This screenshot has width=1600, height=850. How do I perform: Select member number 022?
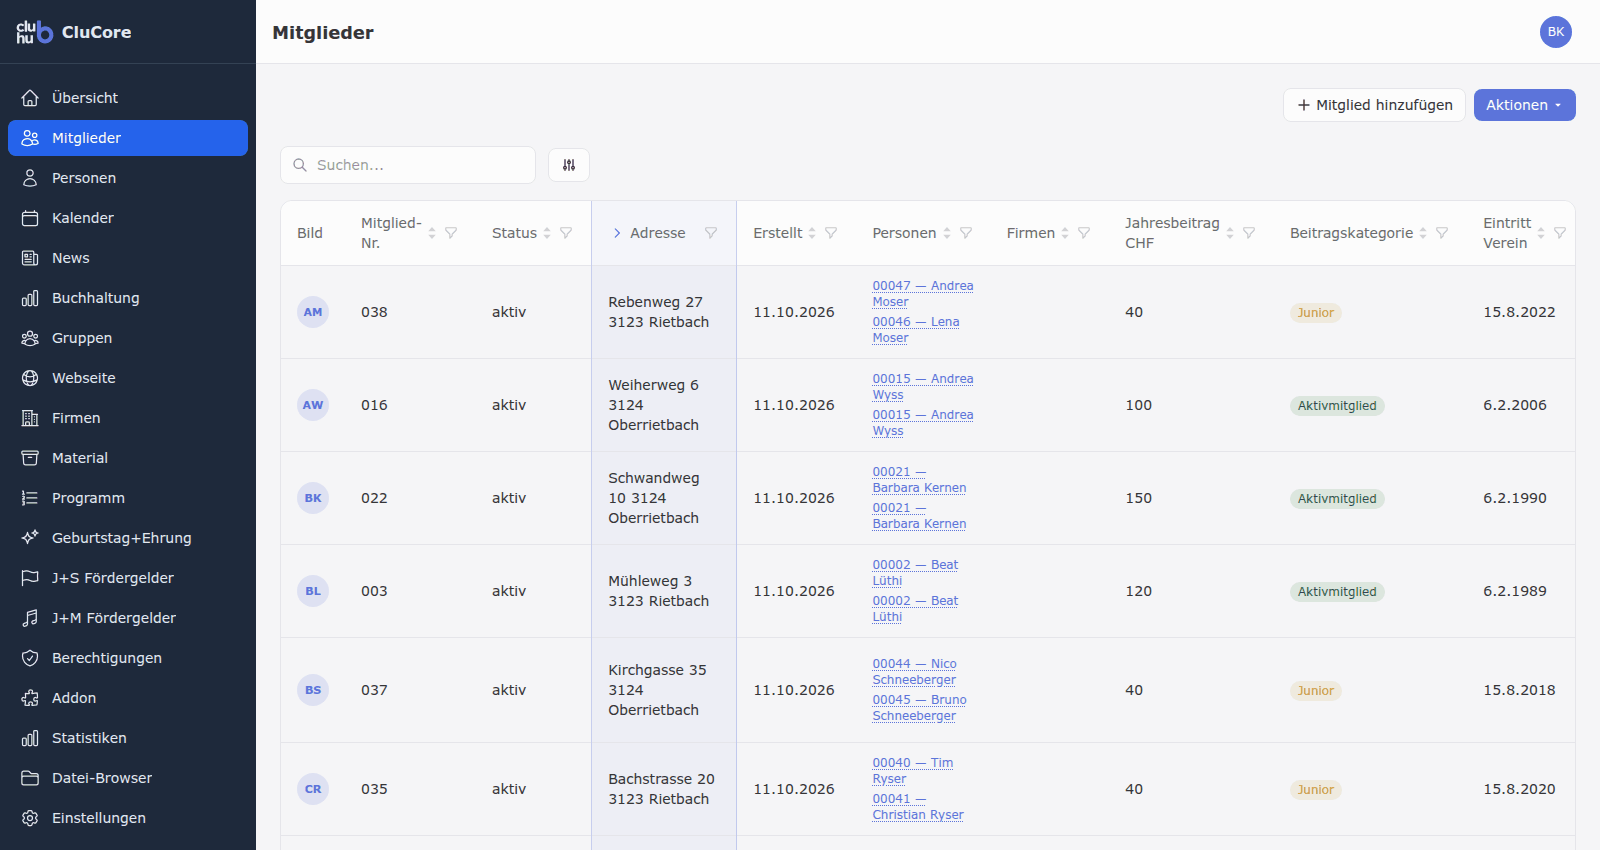point(374,498)
